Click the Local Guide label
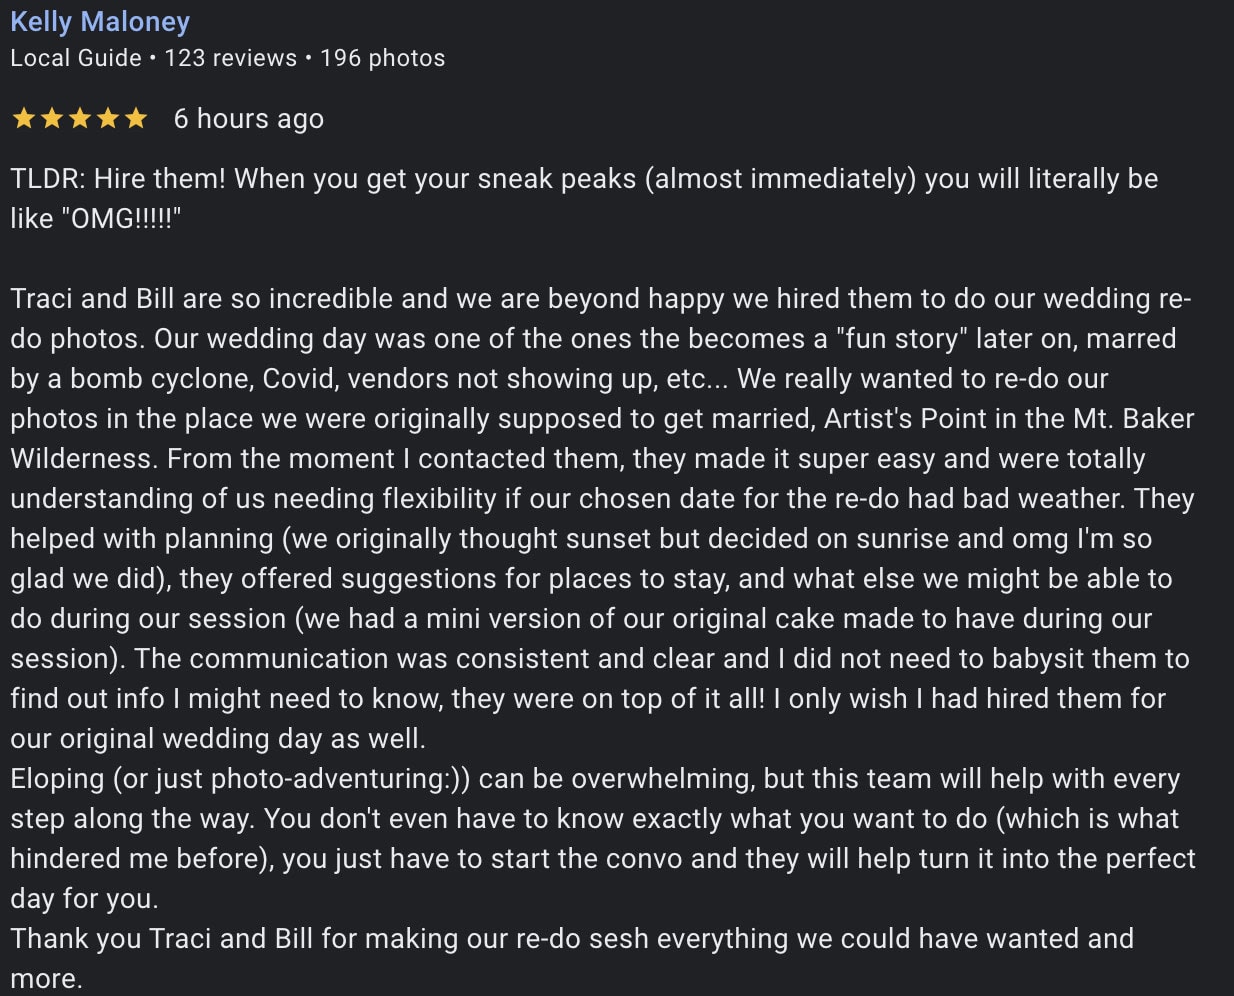Image resolution: width=1234 pixels, height=996 pixels. pos(76,58)
